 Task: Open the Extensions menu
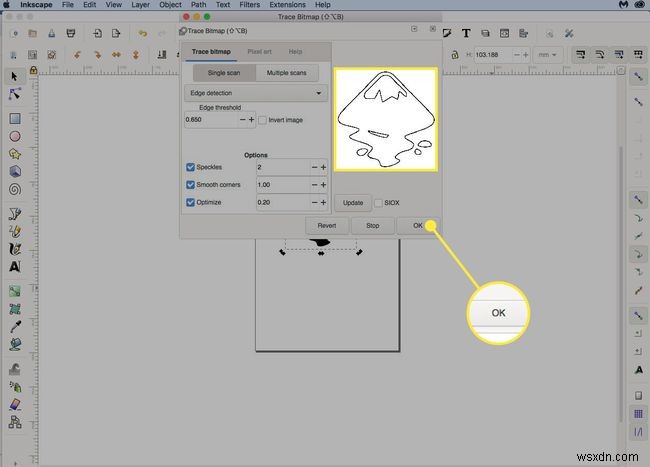pyautogui.click(x=287, y=5)
